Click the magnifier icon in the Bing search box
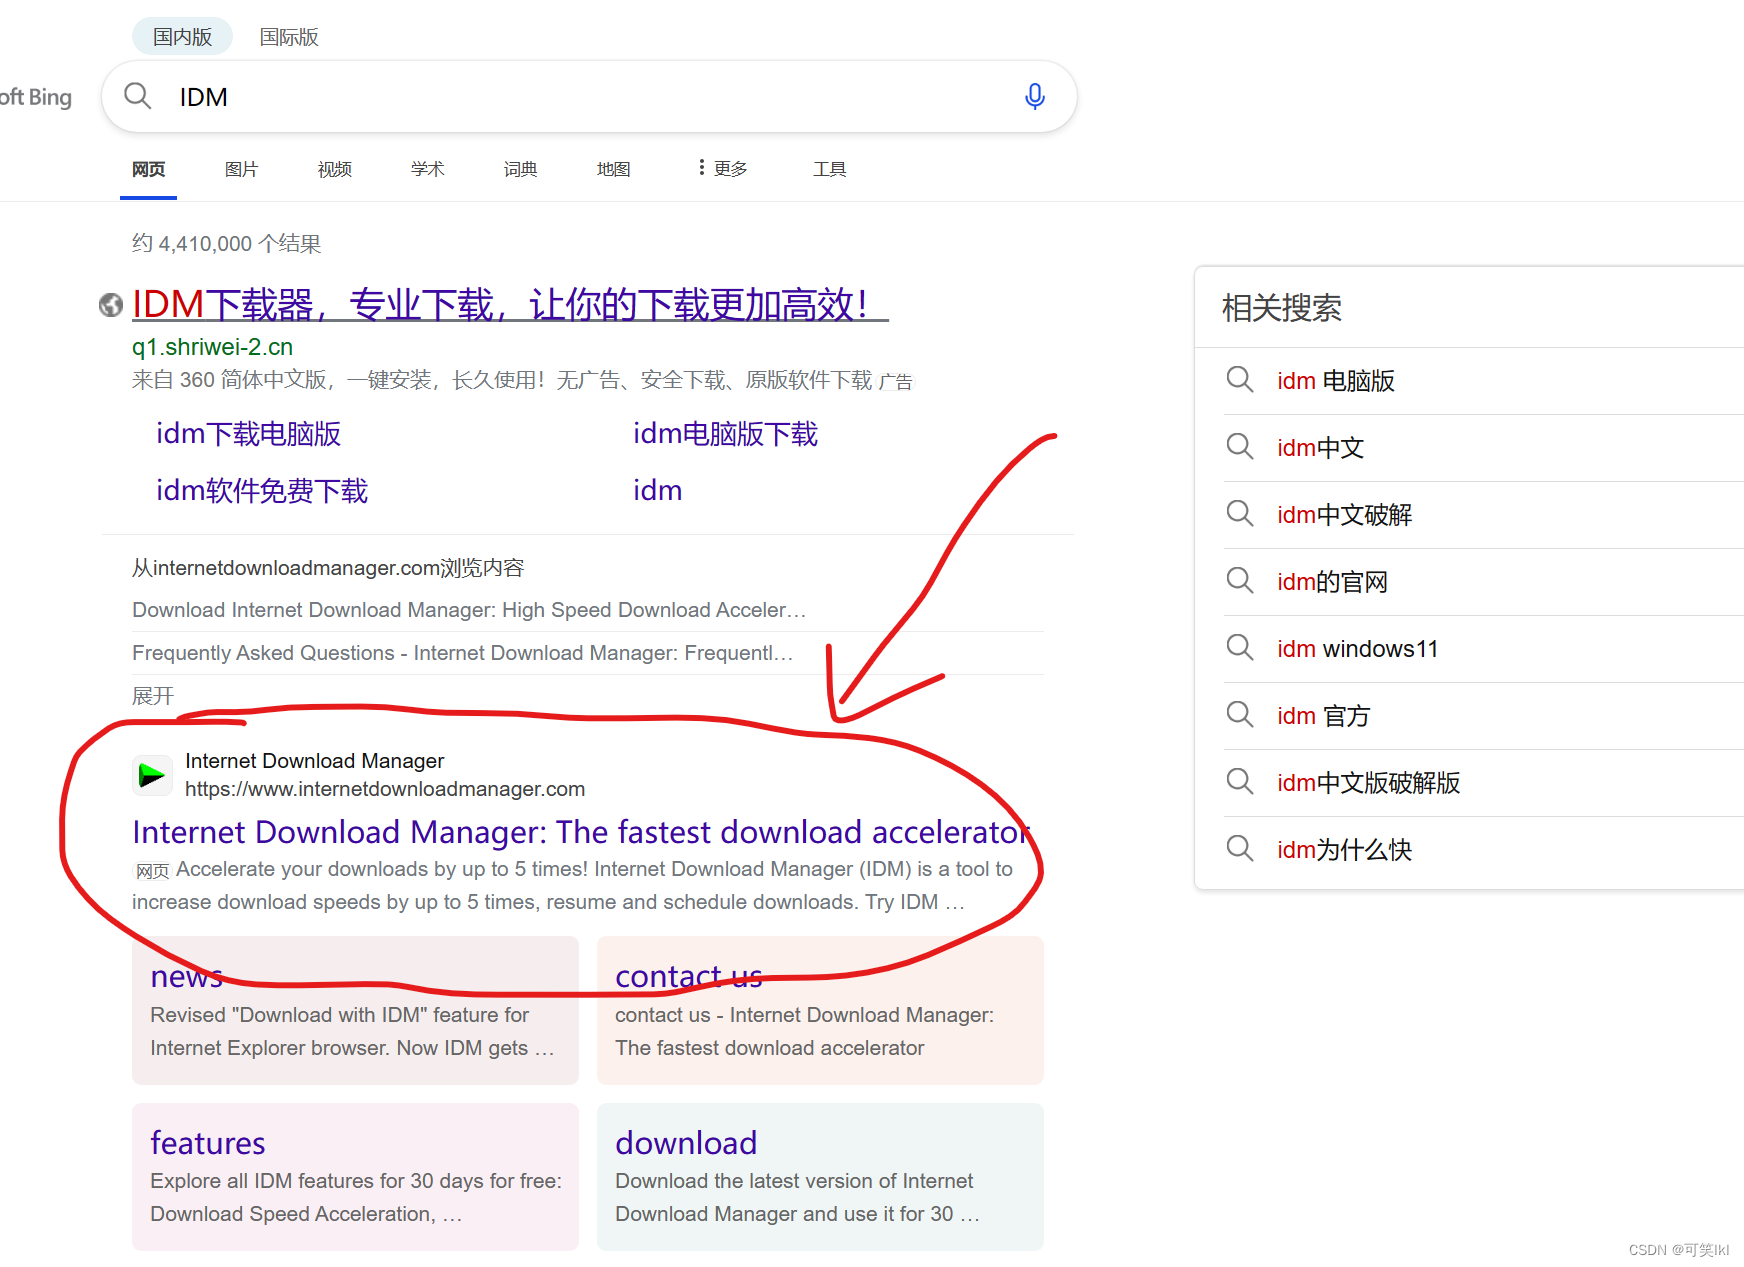Screen dimensions: 1744x1267 [137, 96]
